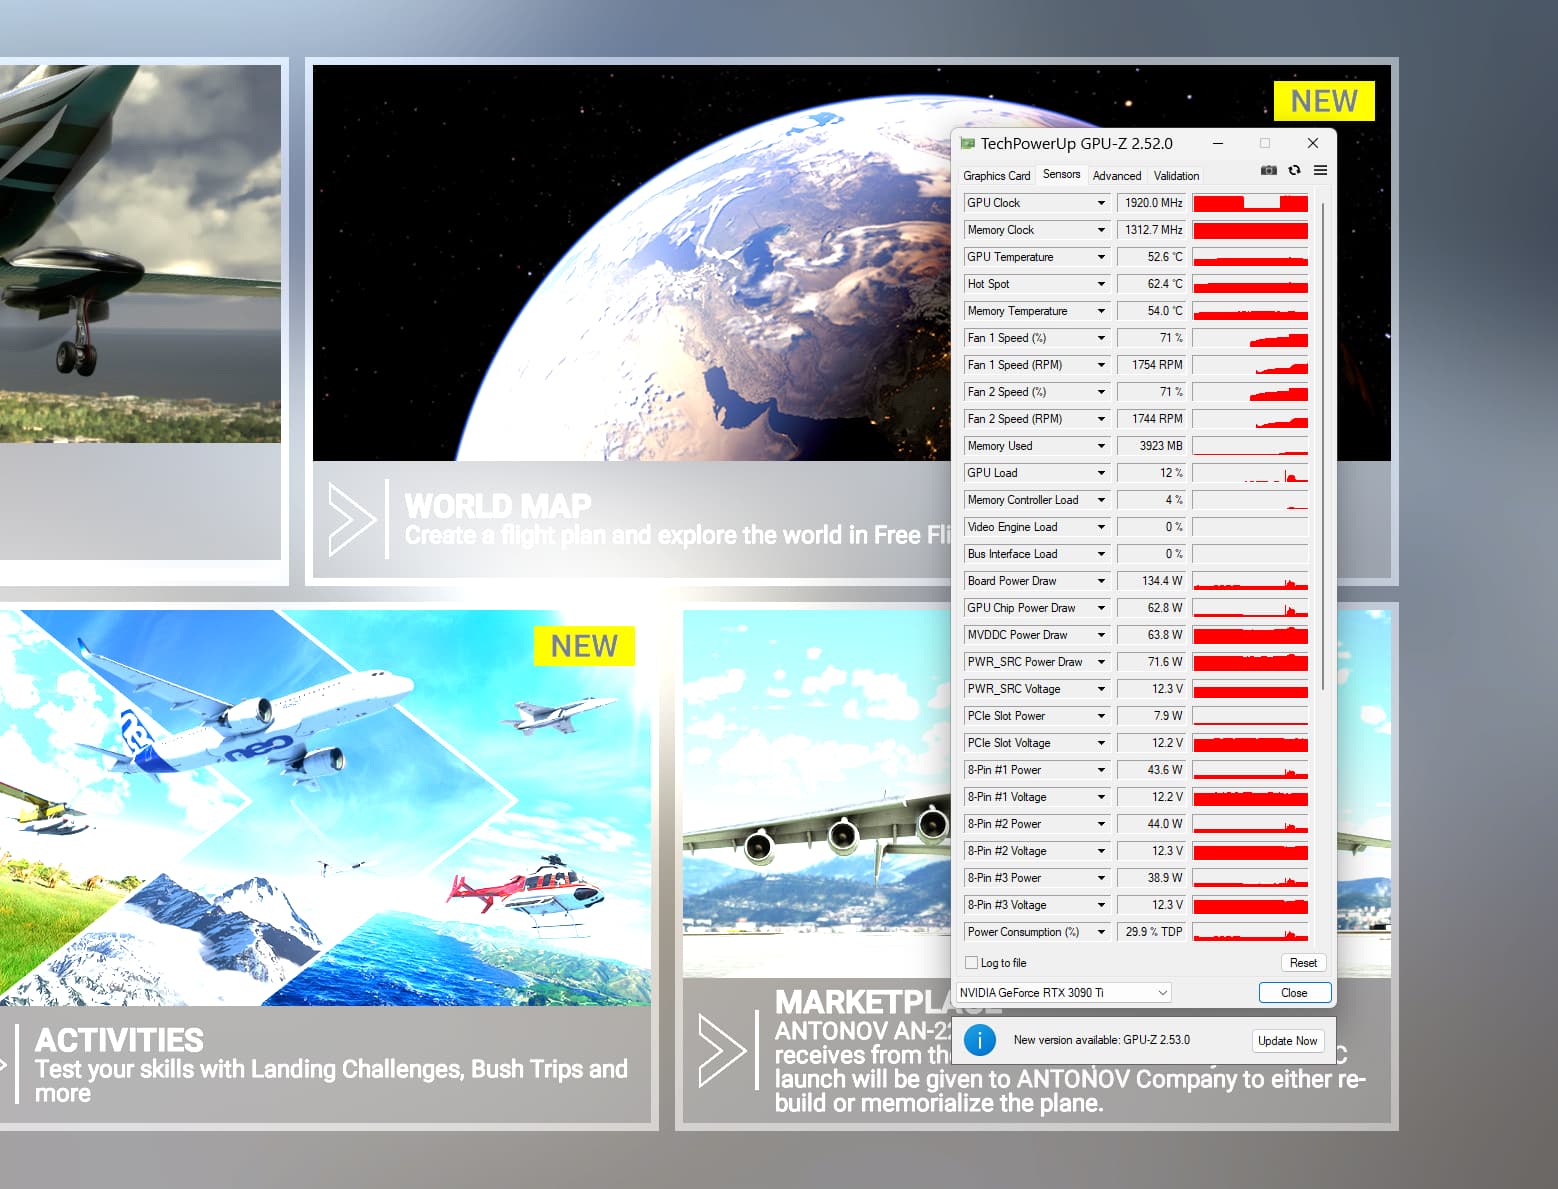Click the GPU-Z logo in the title bar

(968, 143)
